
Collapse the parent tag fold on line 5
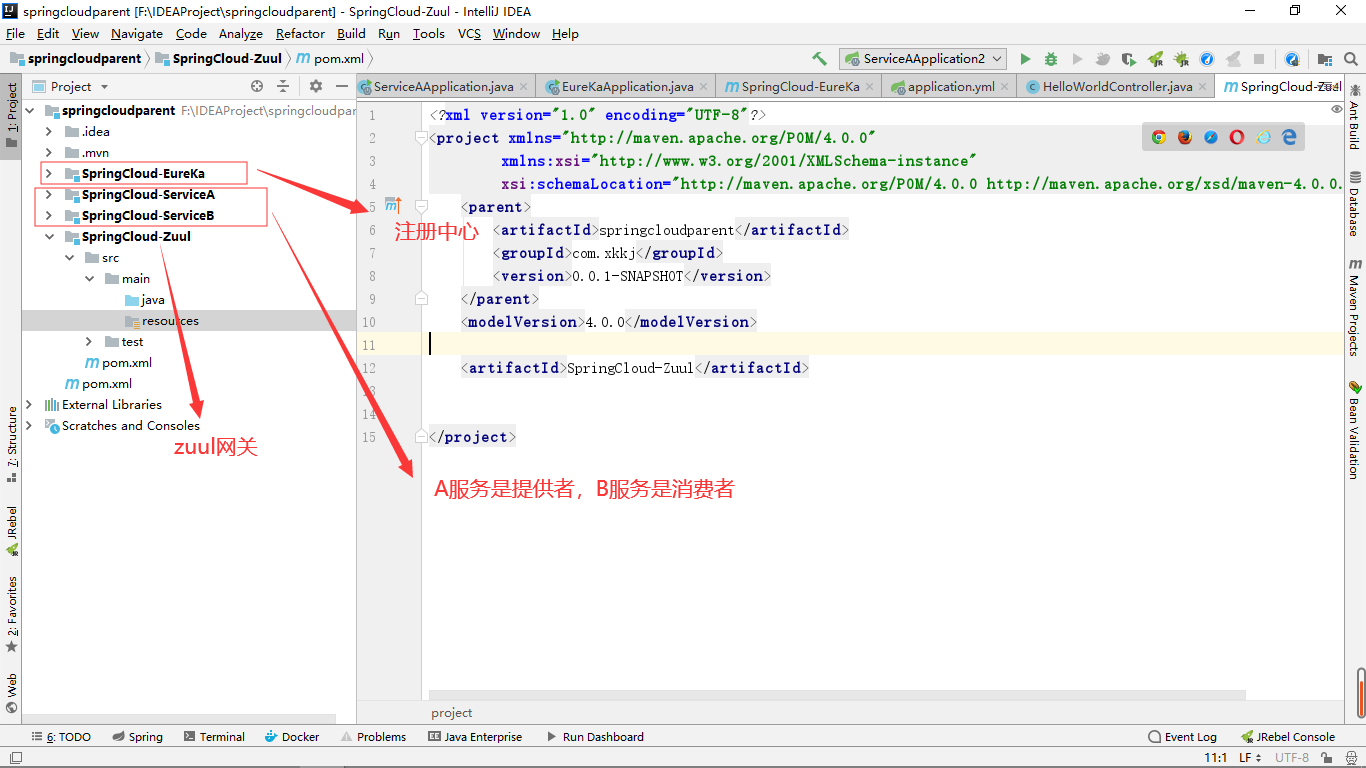point(421,206)
